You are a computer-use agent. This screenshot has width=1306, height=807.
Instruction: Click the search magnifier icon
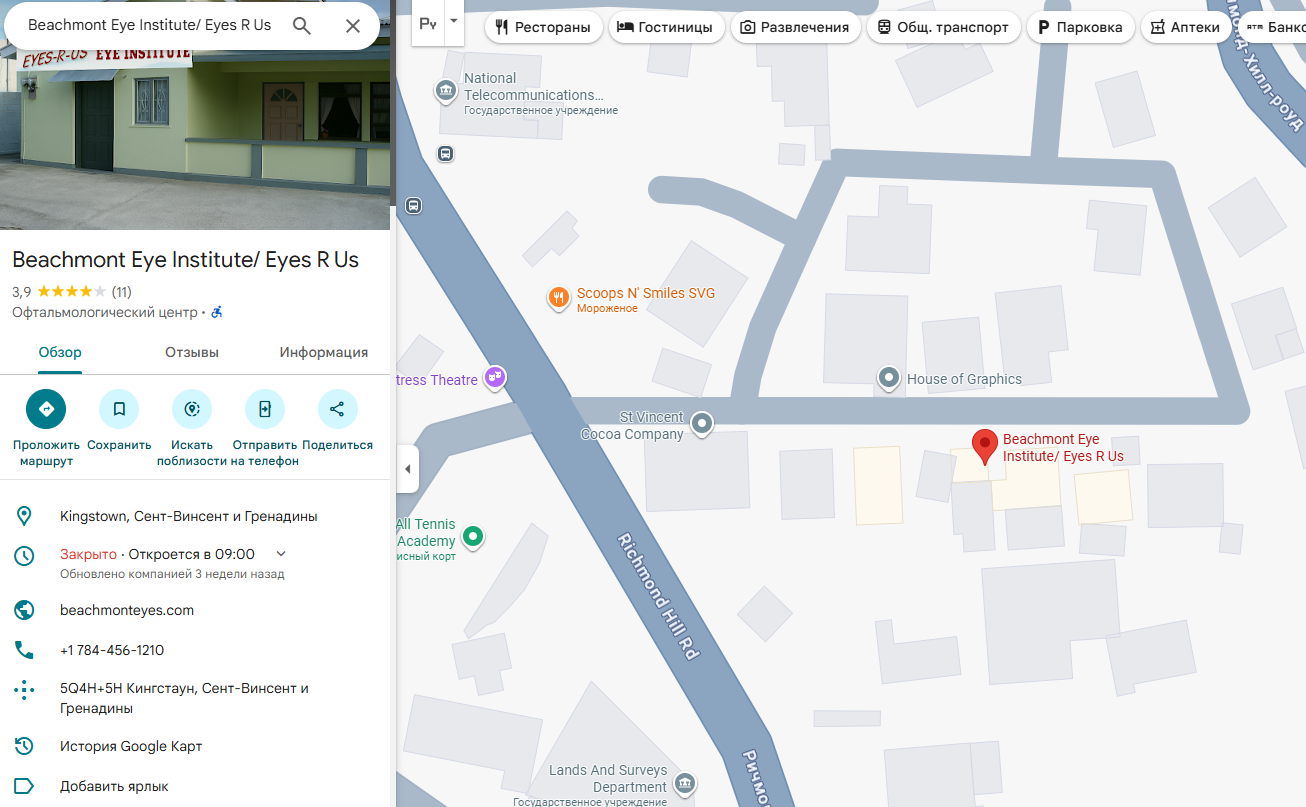tap(302, 26)
